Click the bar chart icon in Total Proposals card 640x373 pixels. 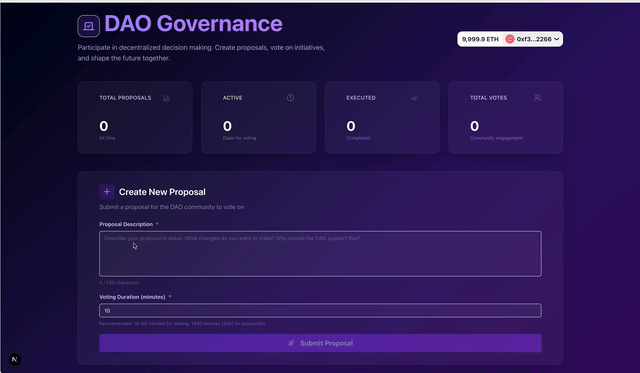pyautogui.click(x=167, y=98)
